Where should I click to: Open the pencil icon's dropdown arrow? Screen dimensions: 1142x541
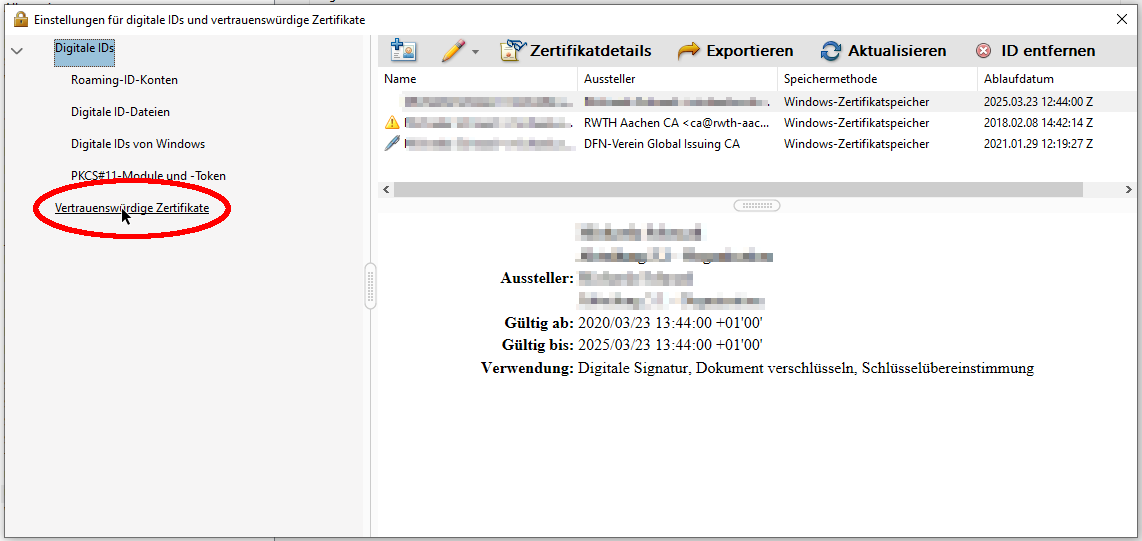[x=476, y=52]
